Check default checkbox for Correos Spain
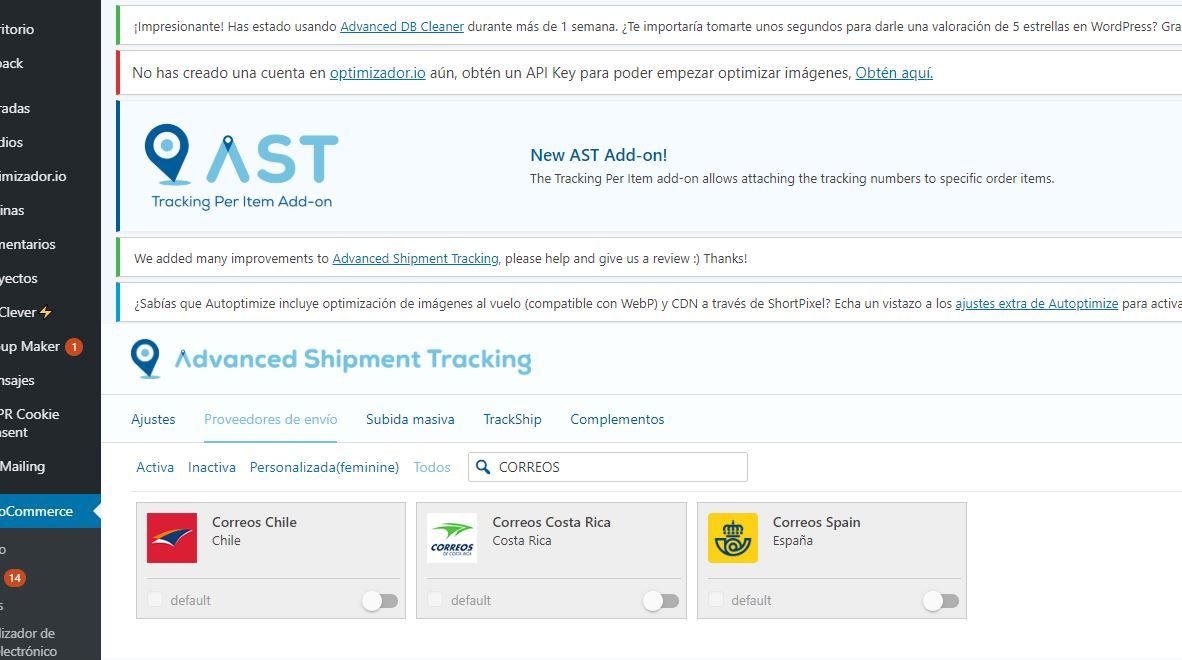Image resolution: width=1182 pixels, height=660 pixels. point(716,600)
